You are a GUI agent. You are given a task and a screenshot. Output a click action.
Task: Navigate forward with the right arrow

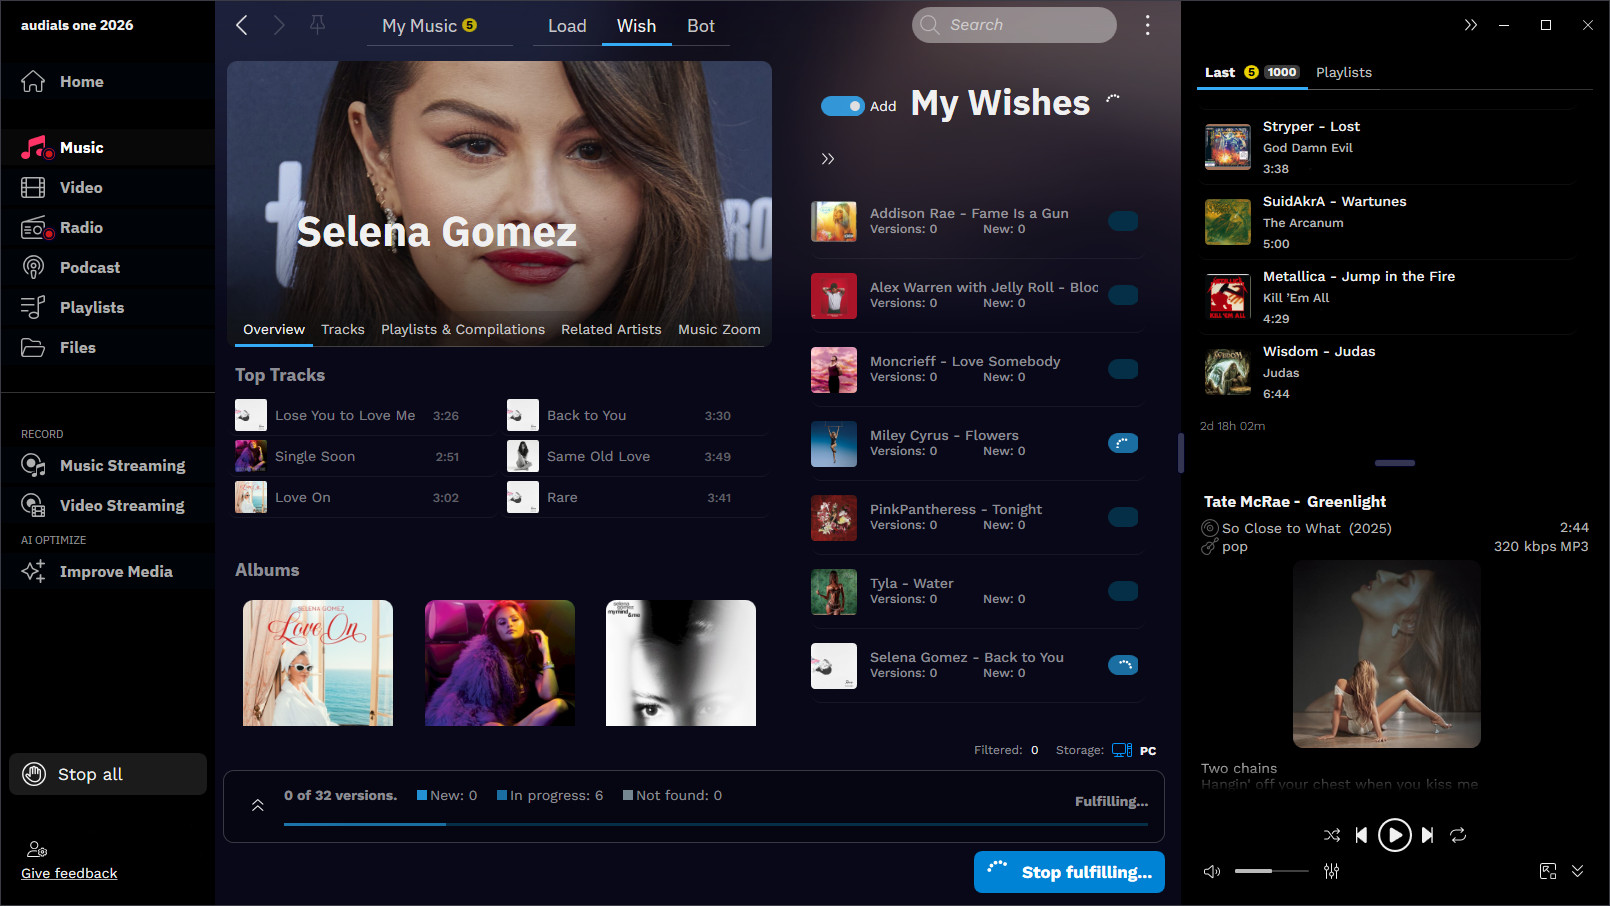click(x=279, y=25)
